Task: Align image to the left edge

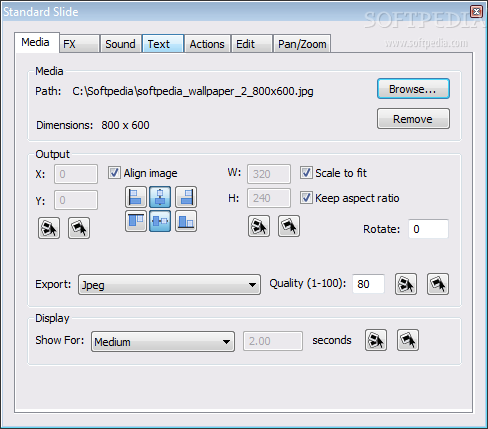Action: tap(136, 197)
